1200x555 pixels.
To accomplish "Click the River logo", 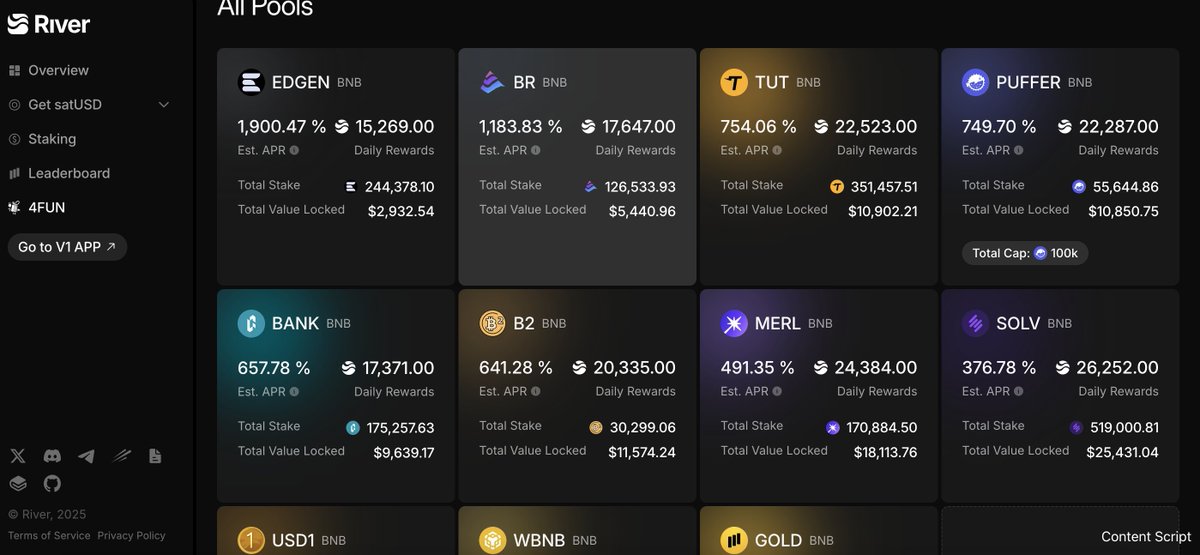I will pyautogui.click(x=49, y=24).
